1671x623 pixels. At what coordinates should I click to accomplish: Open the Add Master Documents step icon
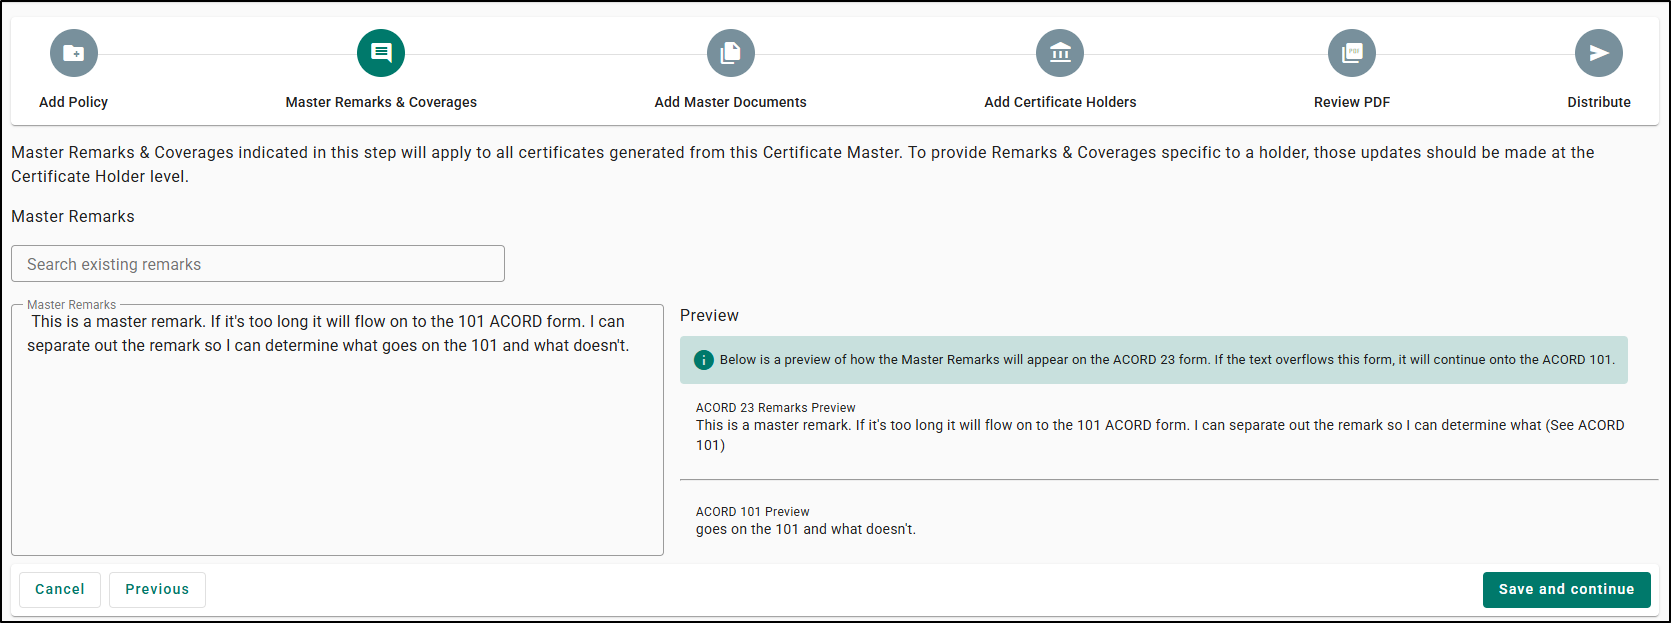[731, 53]
